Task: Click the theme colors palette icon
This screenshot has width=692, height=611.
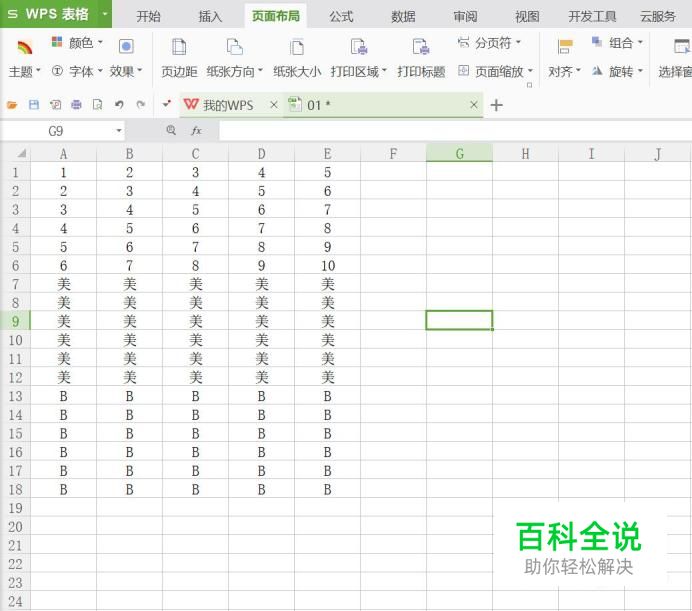Action: point(57,42)
